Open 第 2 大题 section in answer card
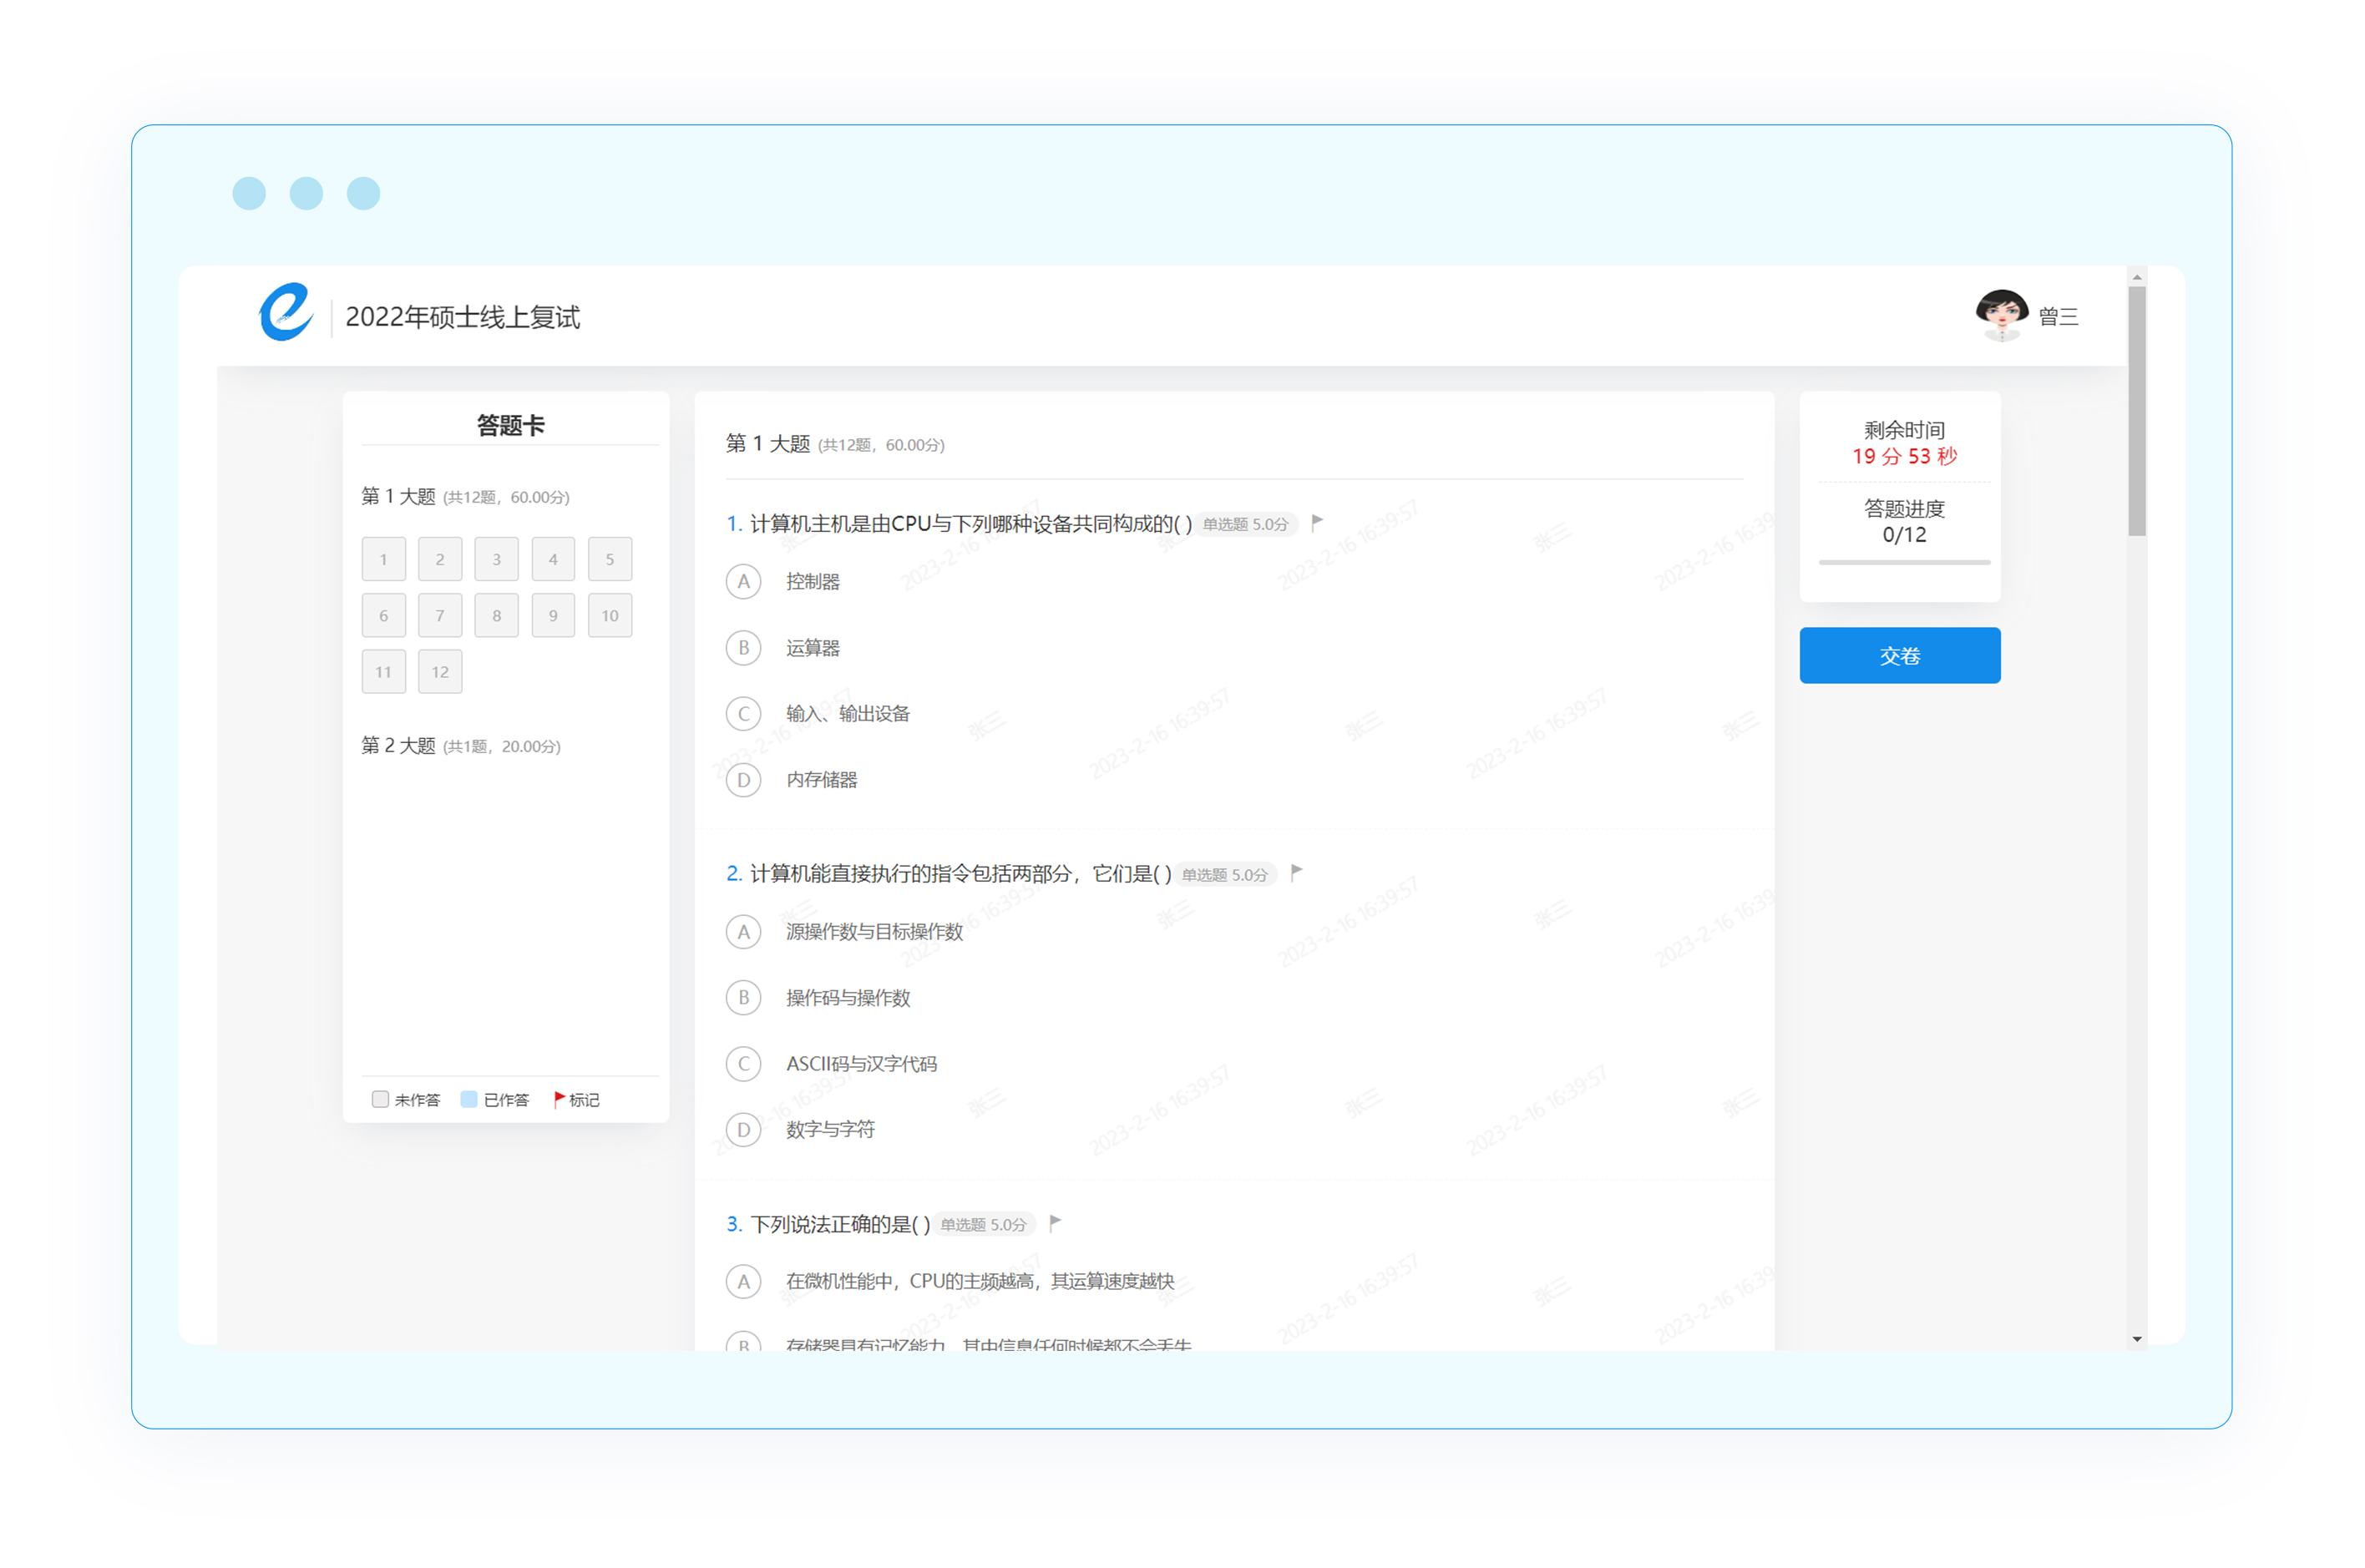This screenshot has height=1568, width=2365. click(x=398, y=746)
